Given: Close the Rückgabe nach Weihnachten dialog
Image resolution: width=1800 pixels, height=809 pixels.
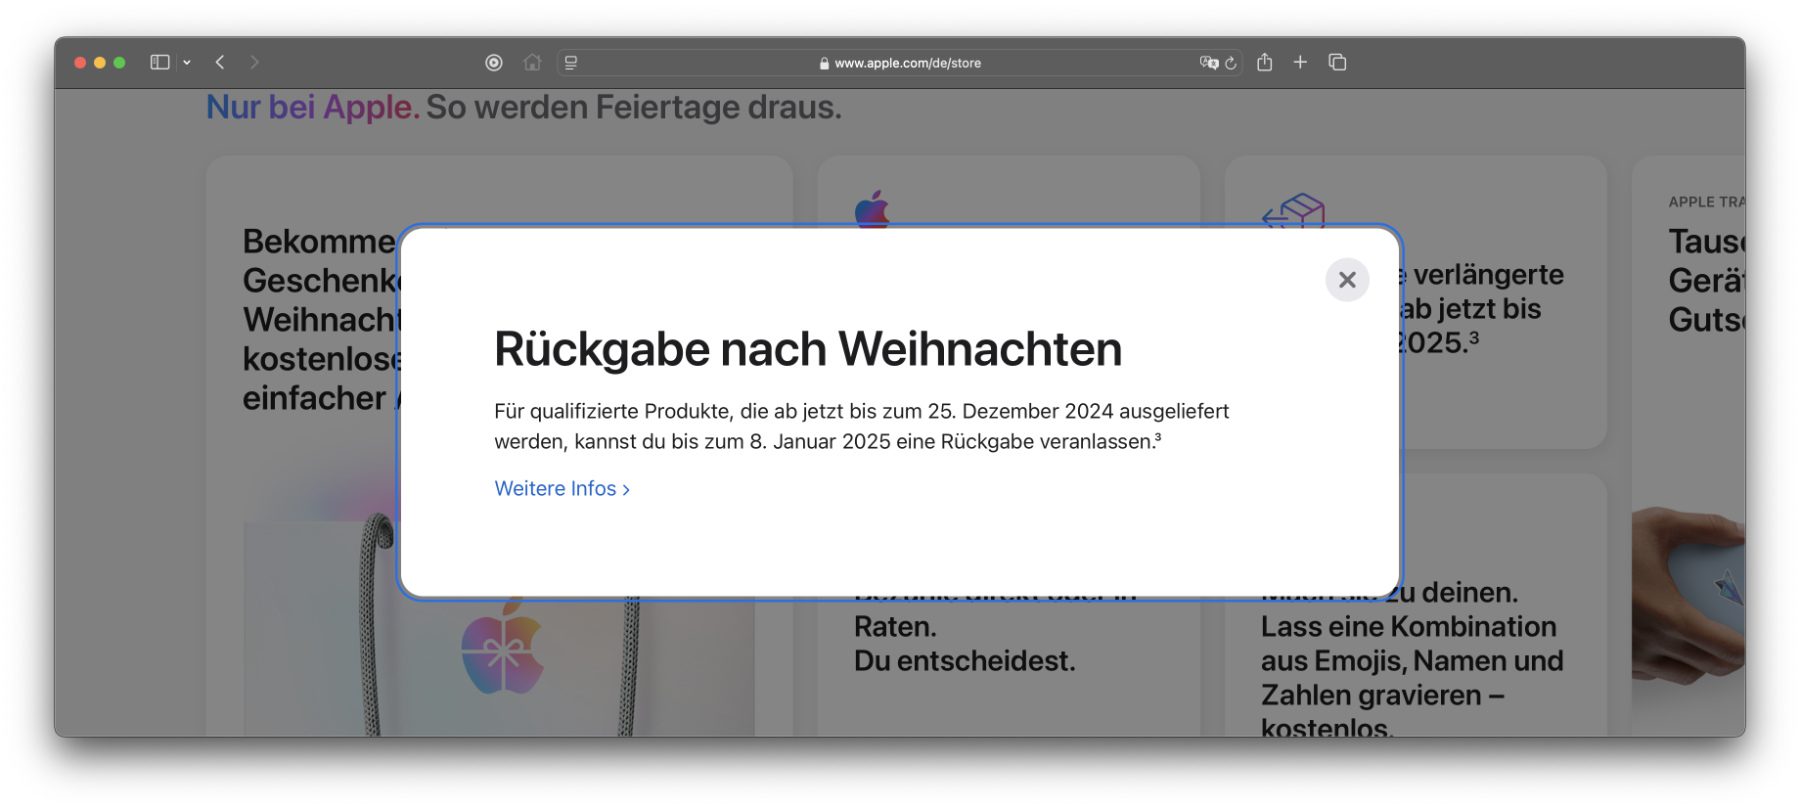Looking at the screenshot, I should coord(1346,280).
